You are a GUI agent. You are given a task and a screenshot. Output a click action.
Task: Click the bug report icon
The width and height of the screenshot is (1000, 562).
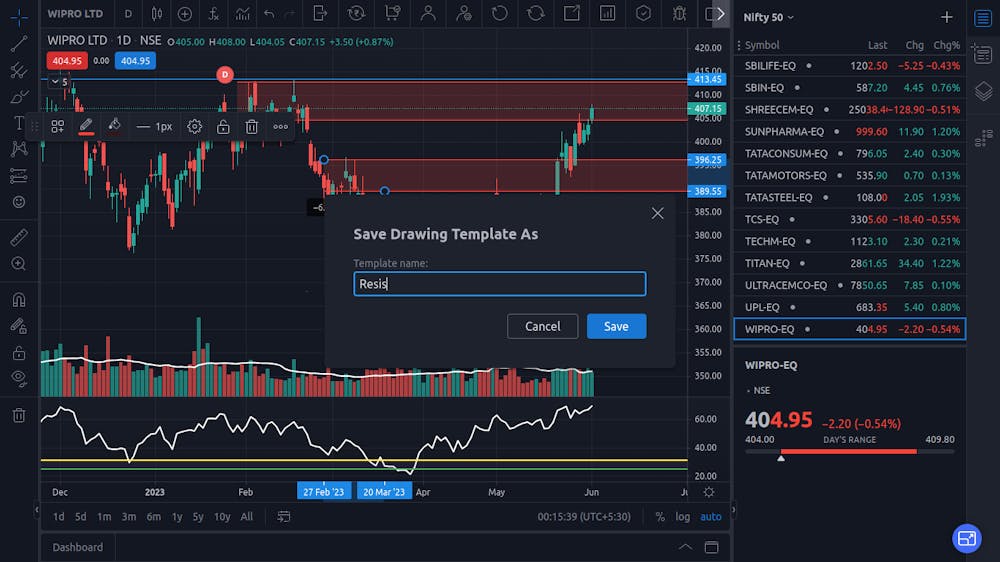pyautogui.click(x=679, y=13)
